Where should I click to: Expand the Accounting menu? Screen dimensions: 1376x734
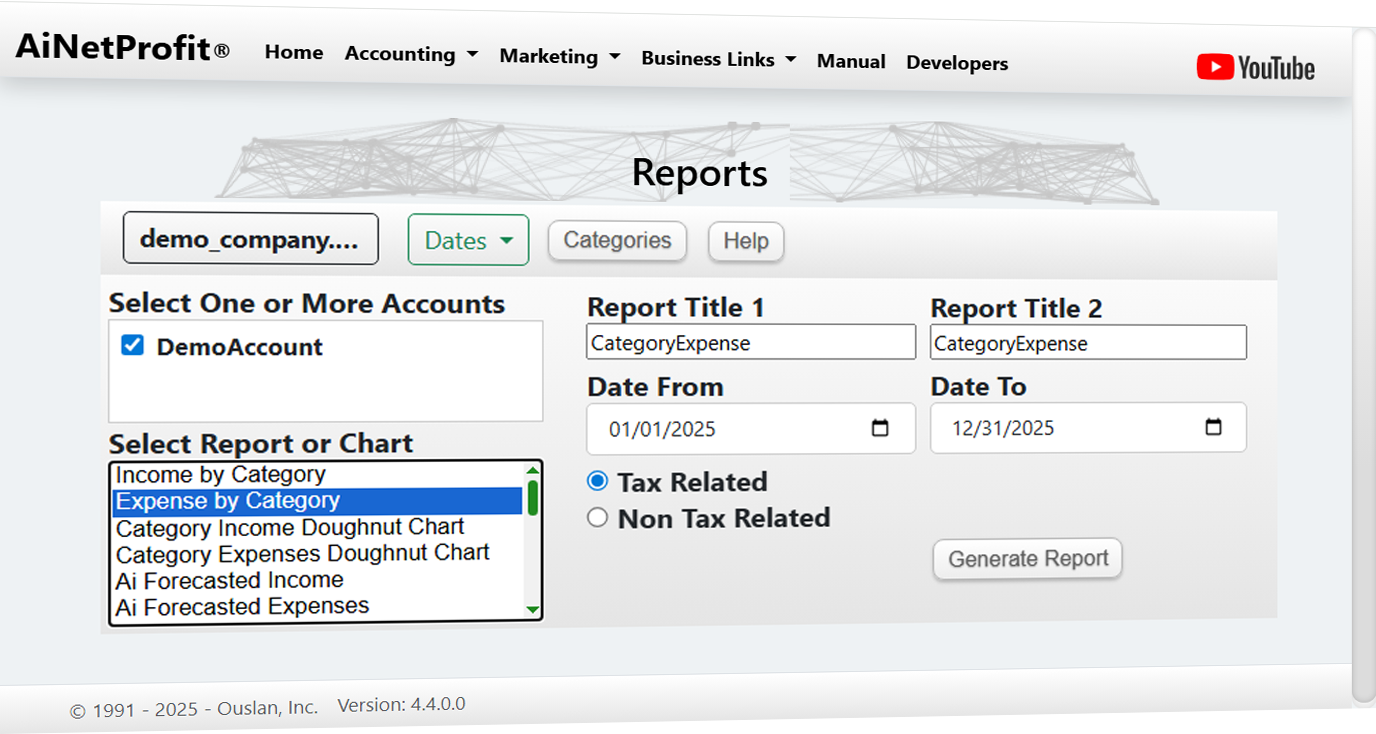[x=411, y=55]
